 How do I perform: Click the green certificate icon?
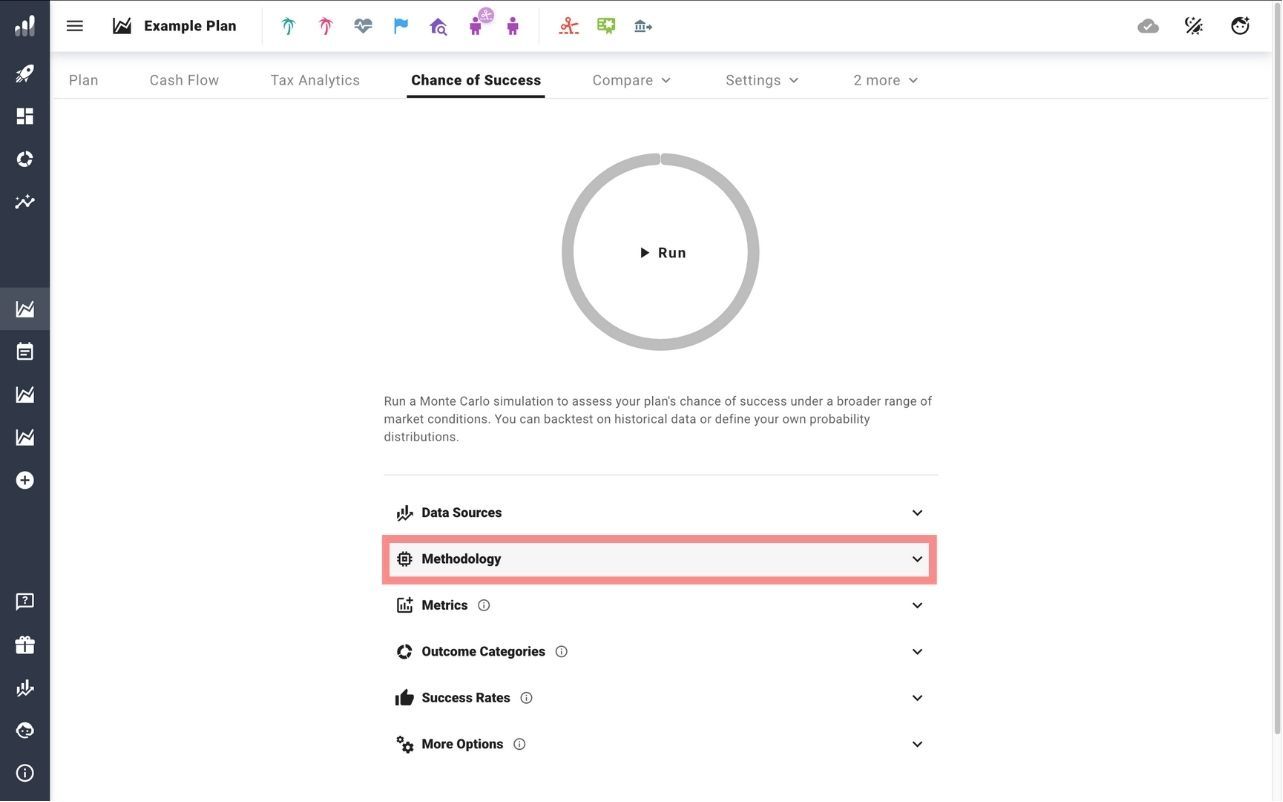[x=606, y=26]
